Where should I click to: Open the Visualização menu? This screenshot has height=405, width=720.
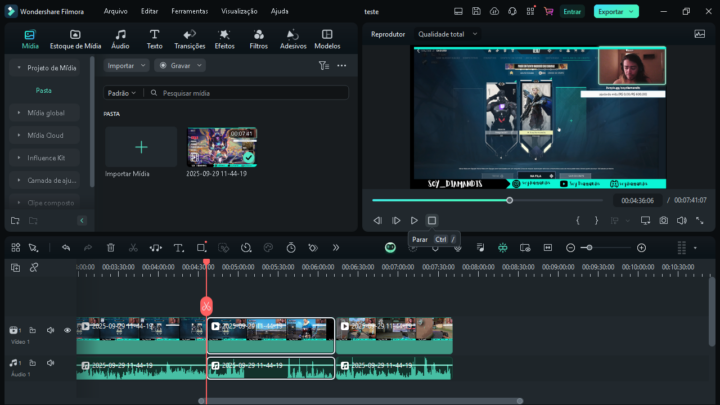coord(239,11)
